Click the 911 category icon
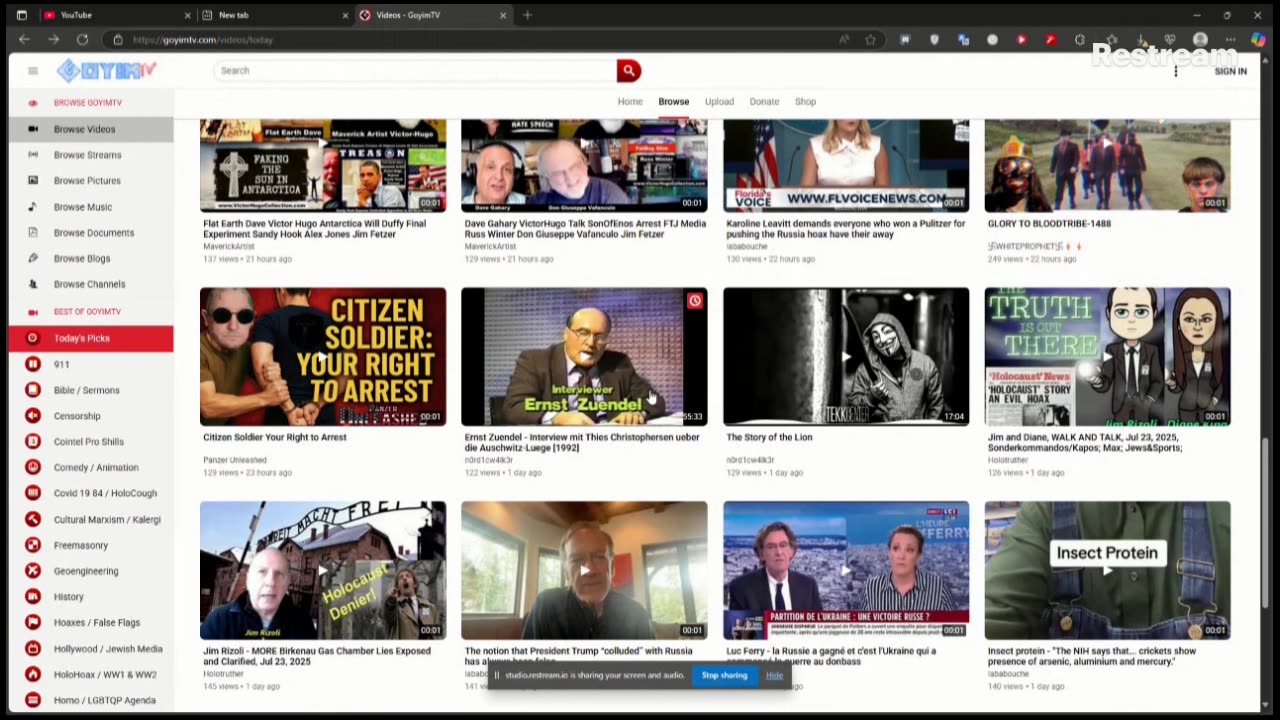 click(x=33, y=364)
